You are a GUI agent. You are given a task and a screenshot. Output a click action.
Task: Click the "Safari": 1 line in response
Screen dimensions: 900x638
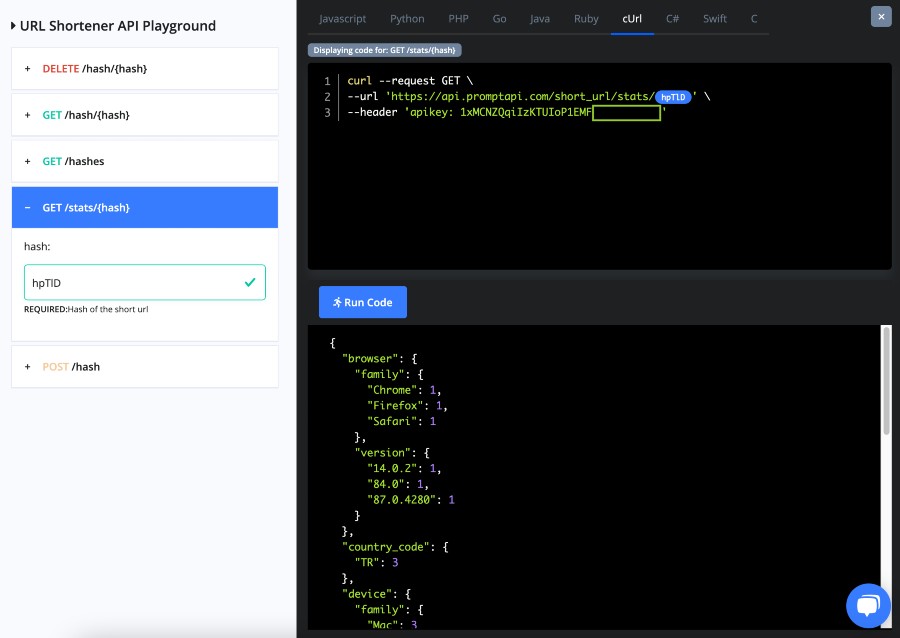tap(401, 421)
